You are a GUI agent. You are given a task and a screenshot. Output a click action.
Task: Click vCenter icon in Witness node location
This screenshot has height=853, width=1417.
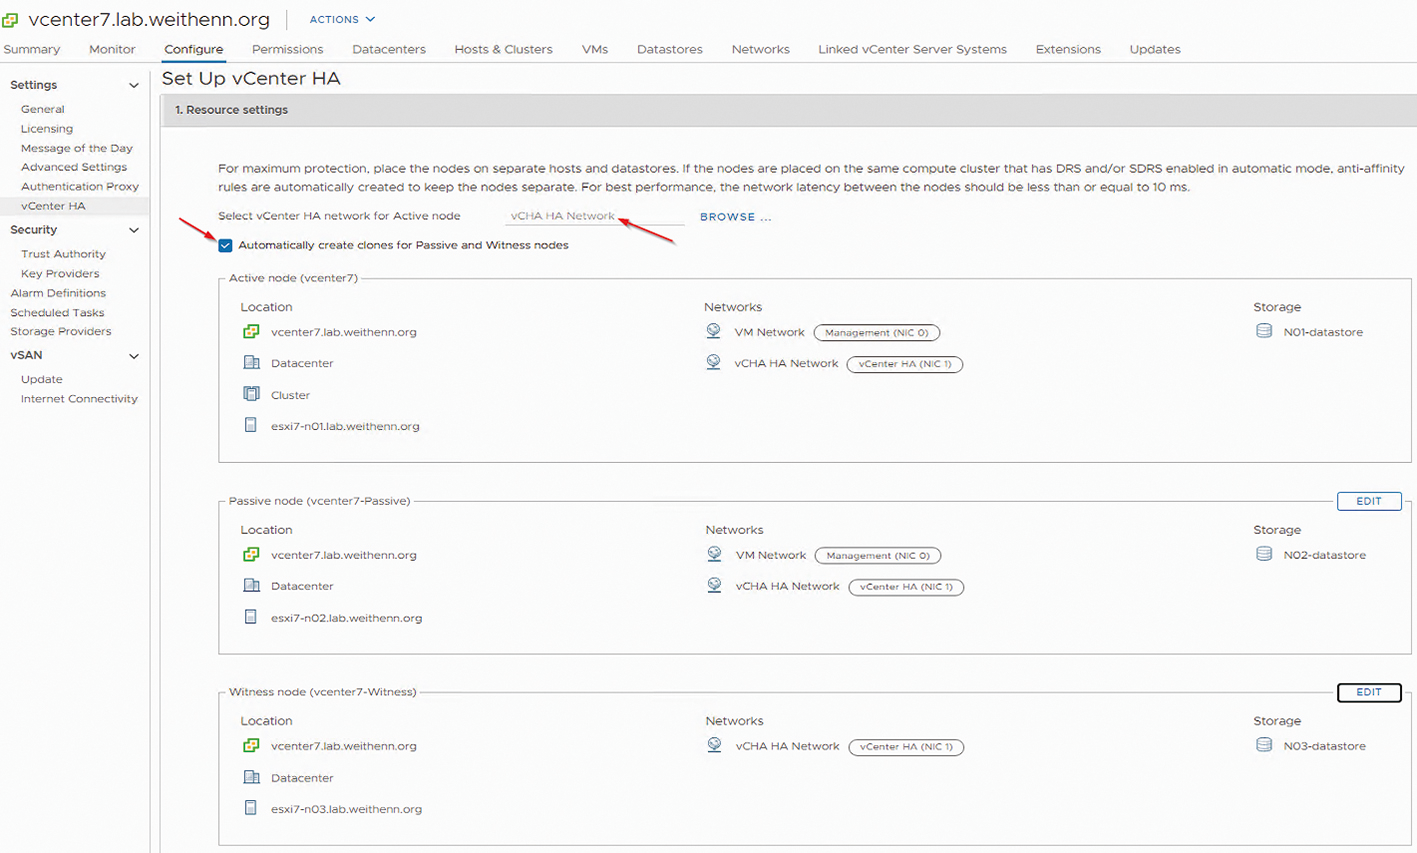251,746
